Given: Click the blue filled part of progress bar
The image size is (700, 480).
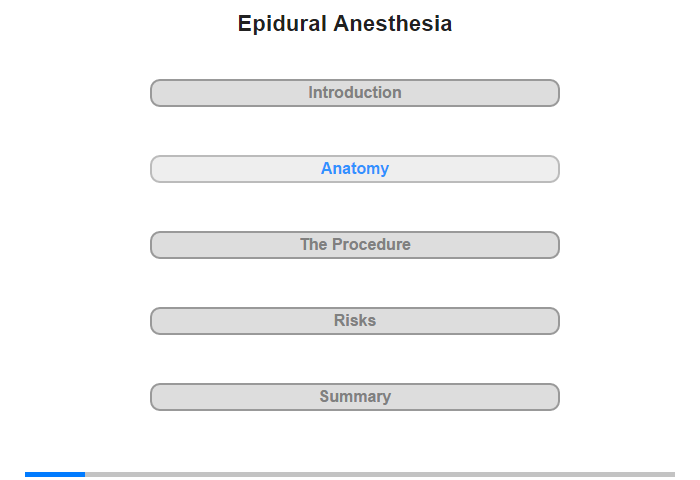Looking at the screenshot, I should (55, 474).
